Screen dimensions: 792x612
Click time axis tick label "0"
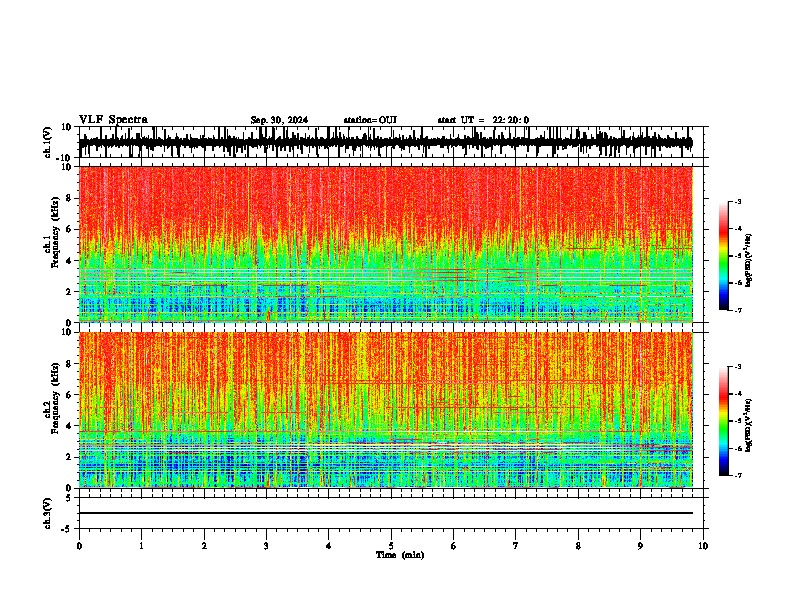[x=79, y=546]
